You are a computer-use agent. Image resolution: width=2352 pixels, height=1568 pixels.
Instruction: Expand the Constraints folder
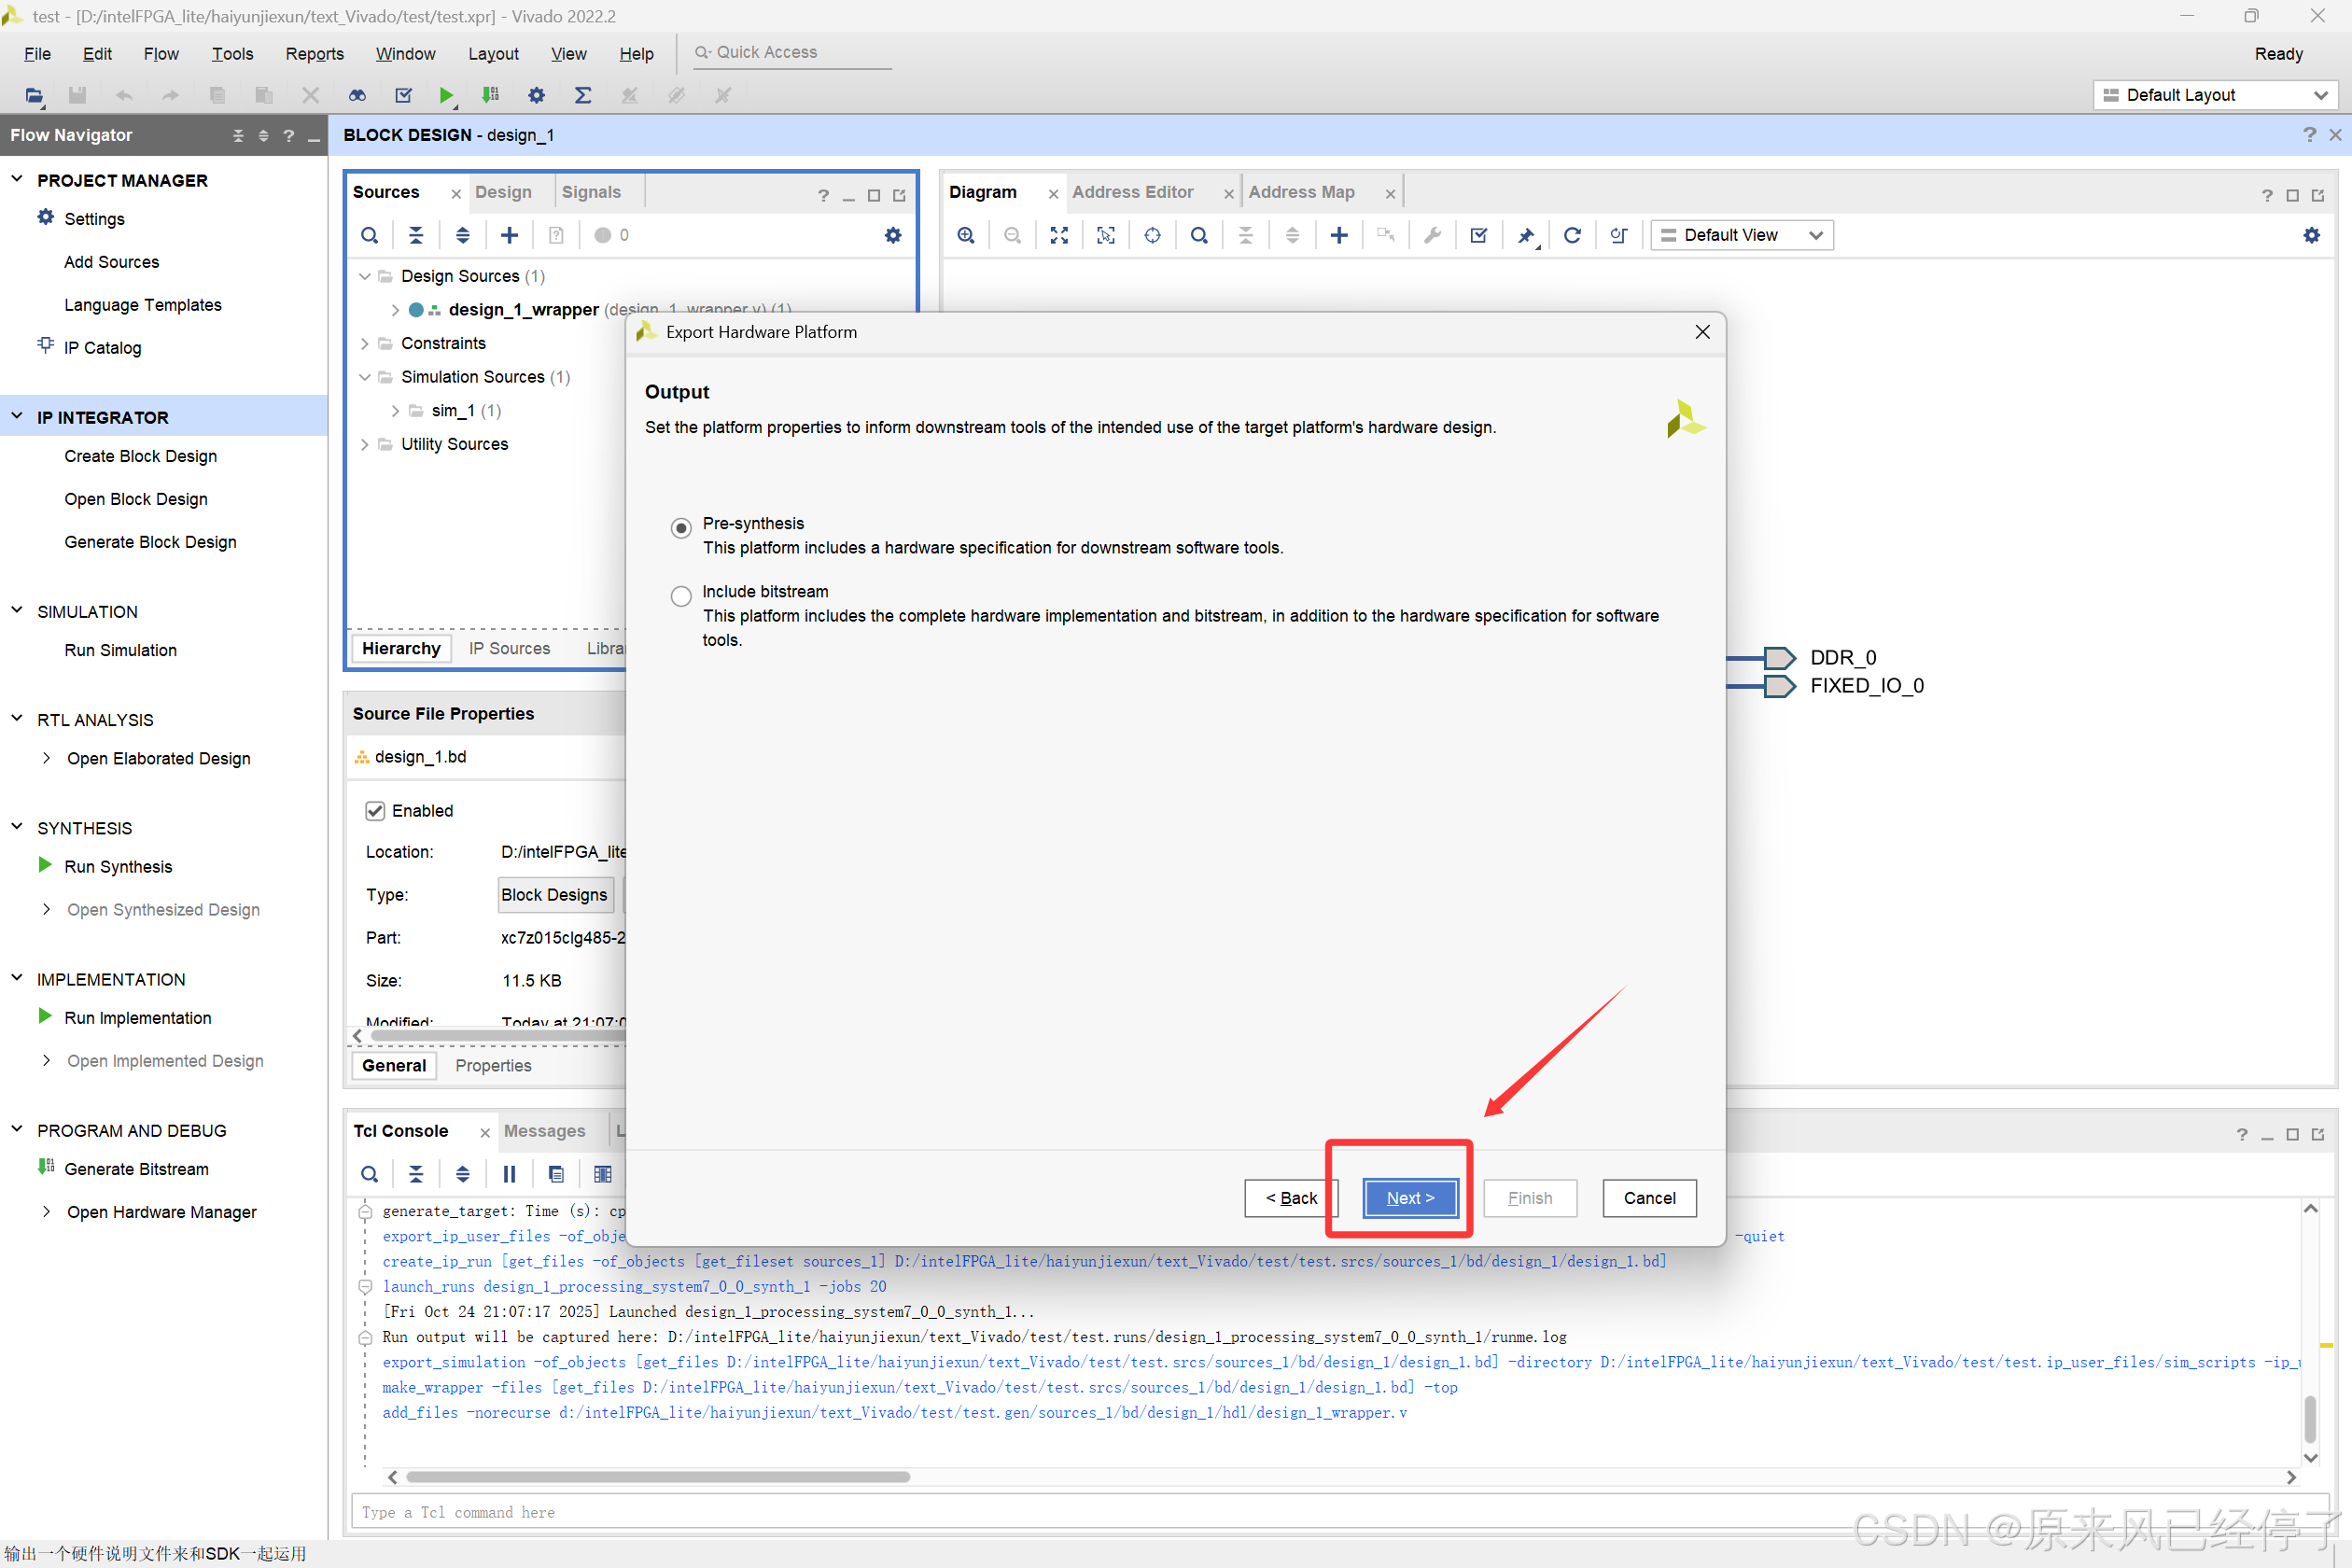(365, 343)
